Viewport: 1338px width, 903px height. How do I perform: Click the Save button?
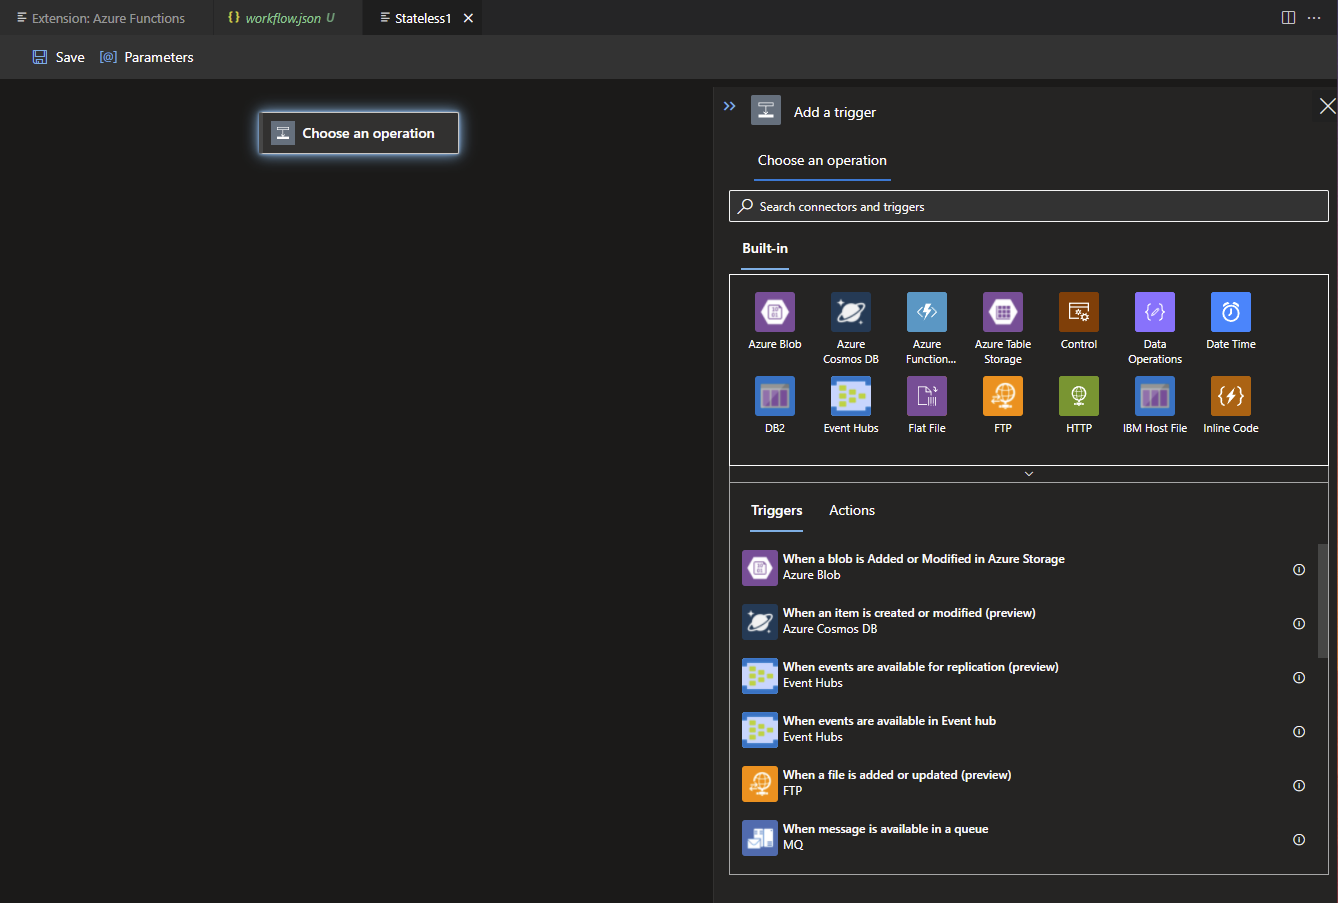pos(59,57)
